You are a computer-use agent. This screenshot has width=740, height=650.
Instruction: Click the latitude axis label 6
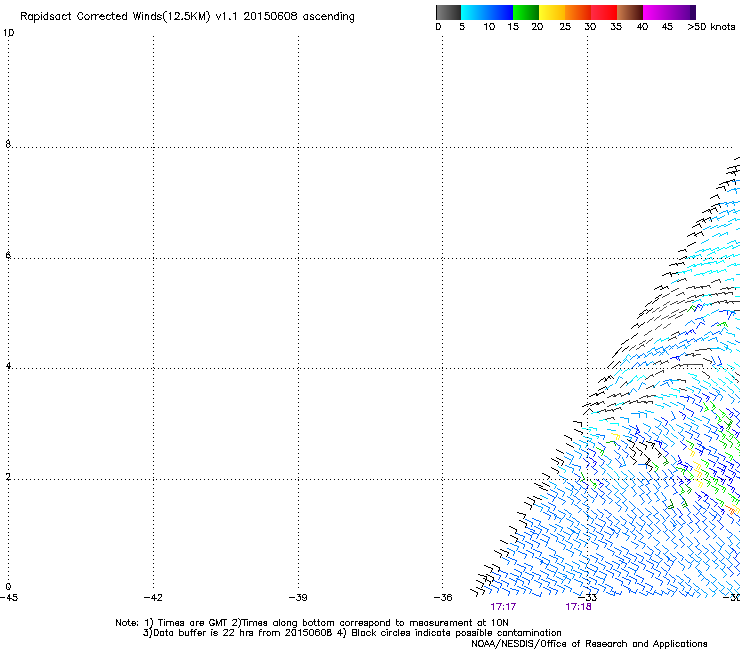point(8,255)
